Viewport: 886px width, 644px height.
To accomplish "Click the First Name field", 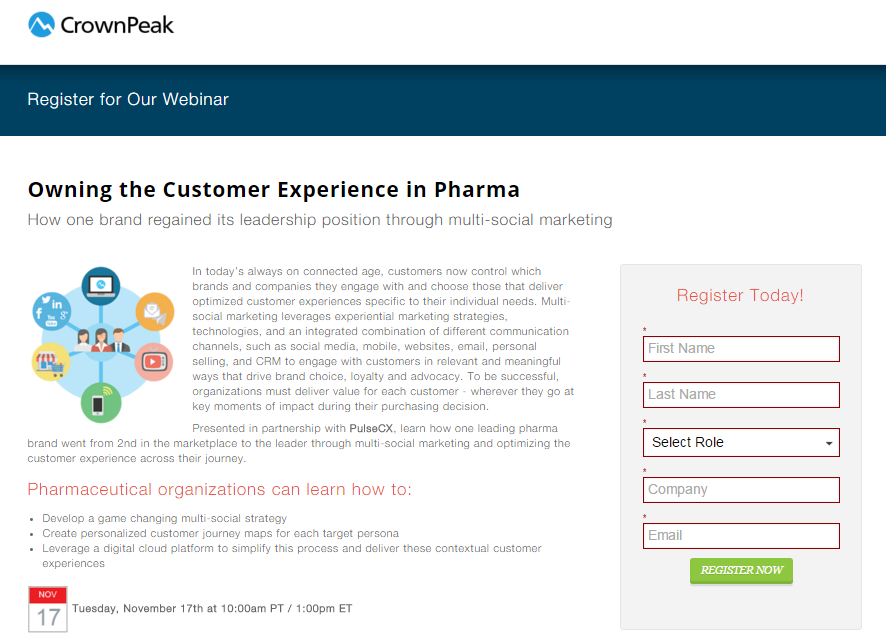I will 741,348.
